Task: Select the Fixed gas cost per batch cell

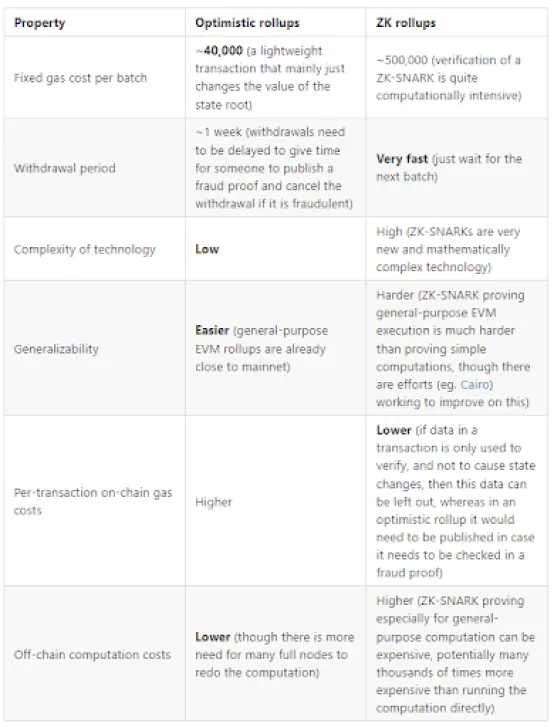Action: pyautogui.click(x=95, y=77)
